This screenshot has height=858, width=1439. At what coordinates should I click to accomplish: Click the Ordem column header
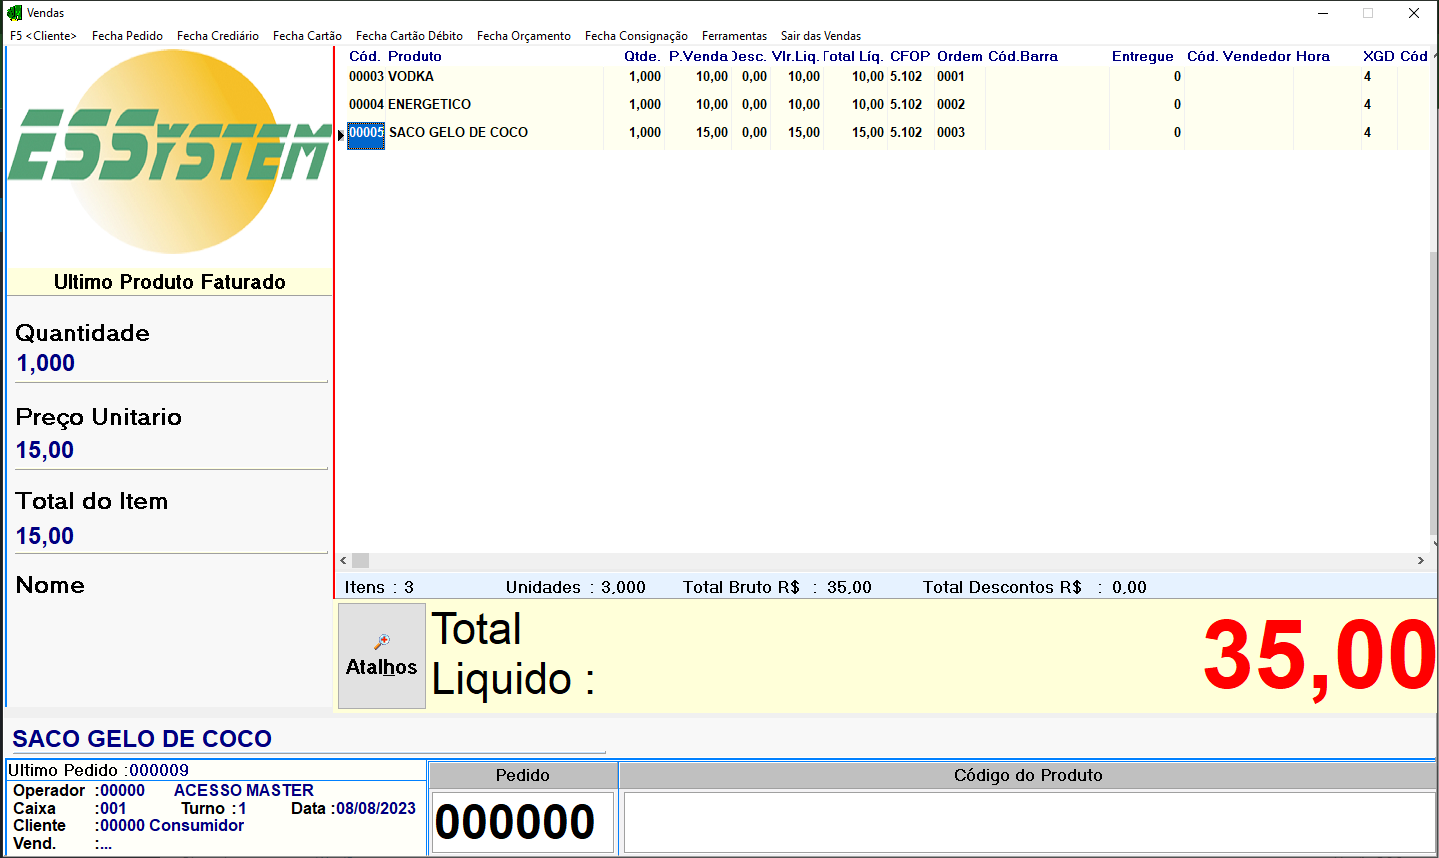click(960, 56)
